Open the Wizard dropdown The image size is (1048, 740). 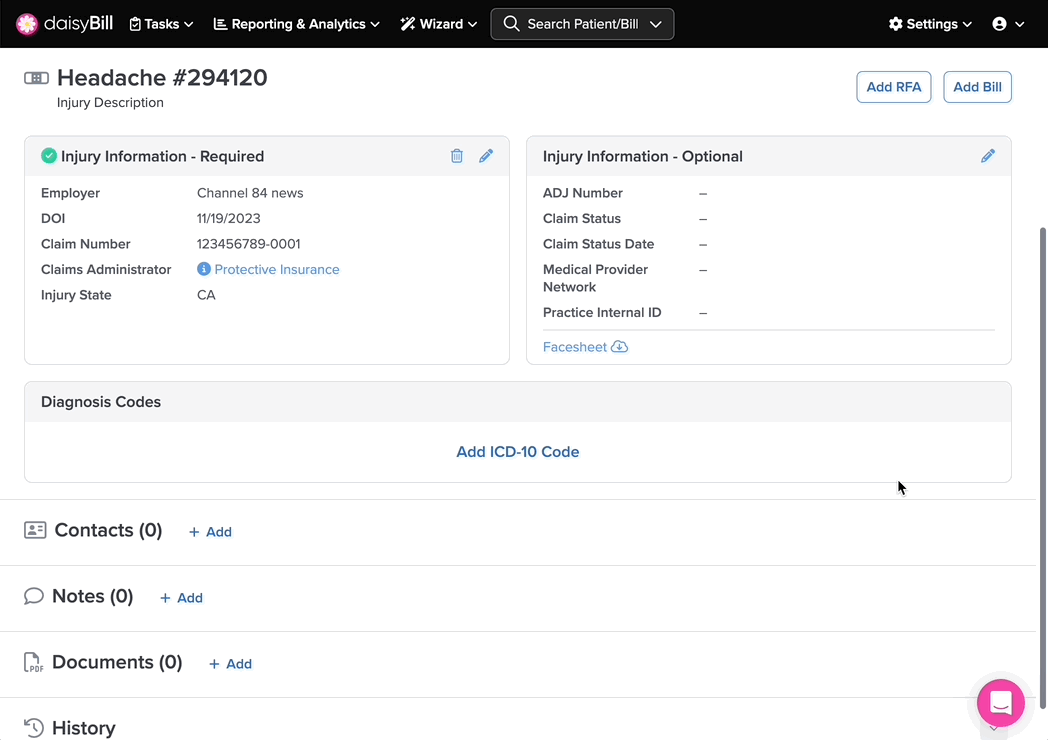point(438,24)
